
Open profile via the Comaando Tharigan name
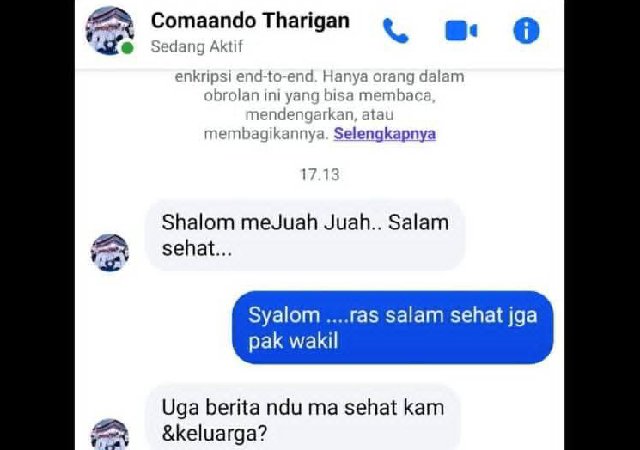pyautogui.click(x=250, y=20)
